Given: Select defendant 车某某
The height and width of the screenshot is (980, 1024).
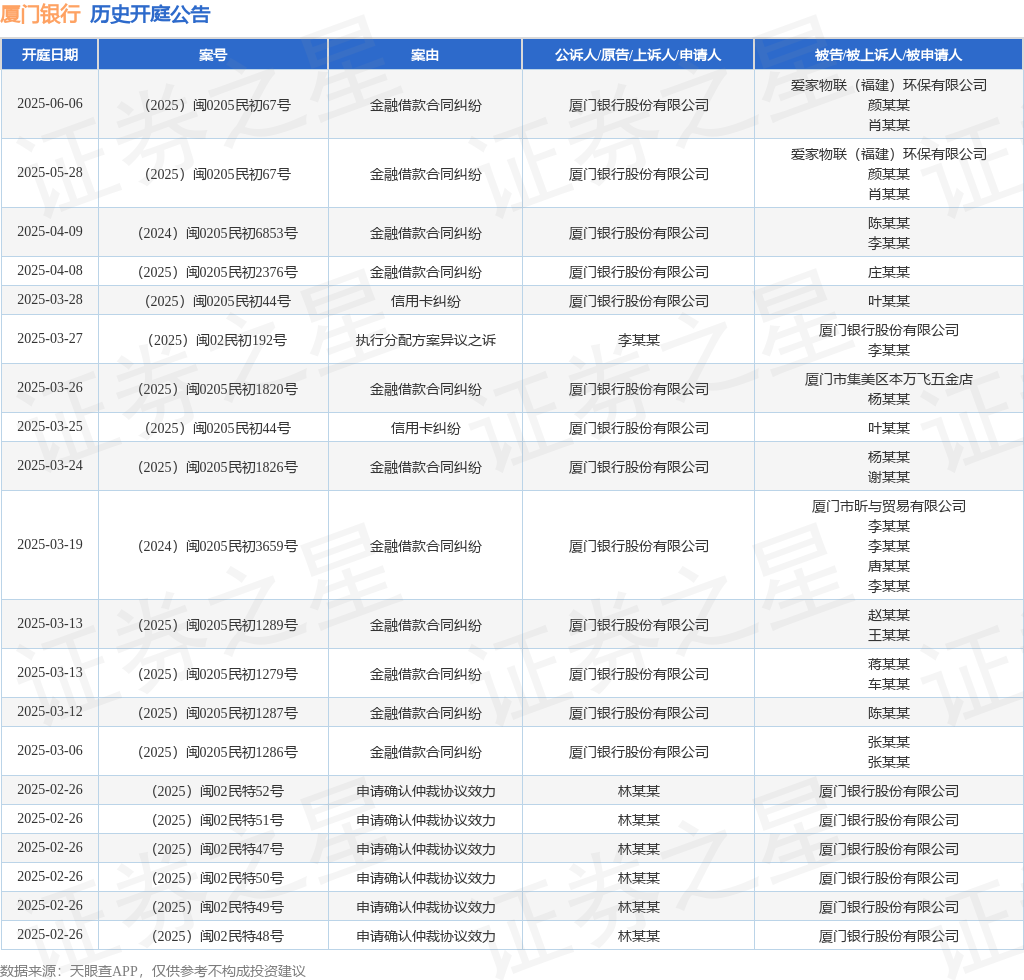Looking at the screenshot, I should [x=888, y=684].
